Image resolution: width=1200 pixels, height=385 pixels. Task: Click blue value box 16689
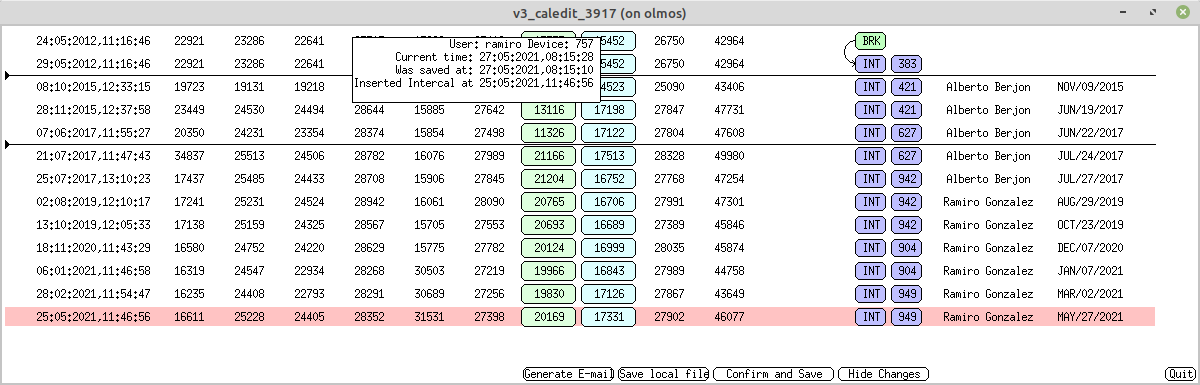point(609,225)
